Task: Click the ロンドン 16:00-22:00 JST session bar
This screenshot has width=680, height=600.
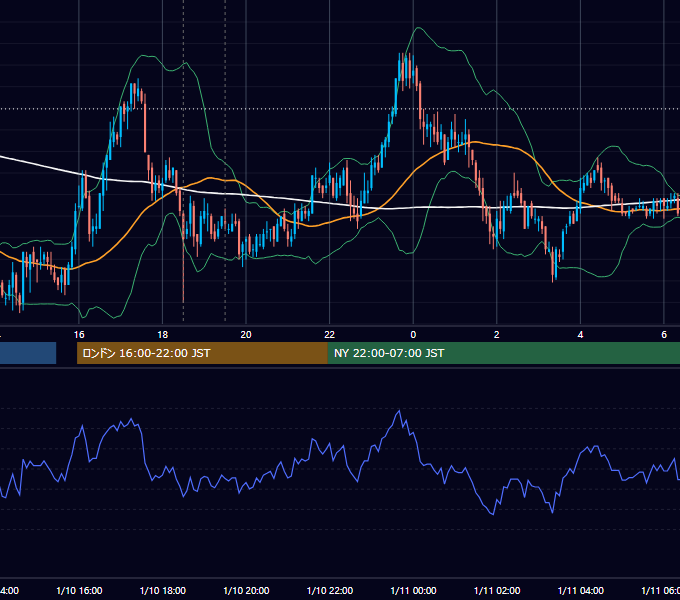Action: coord(202,353)
